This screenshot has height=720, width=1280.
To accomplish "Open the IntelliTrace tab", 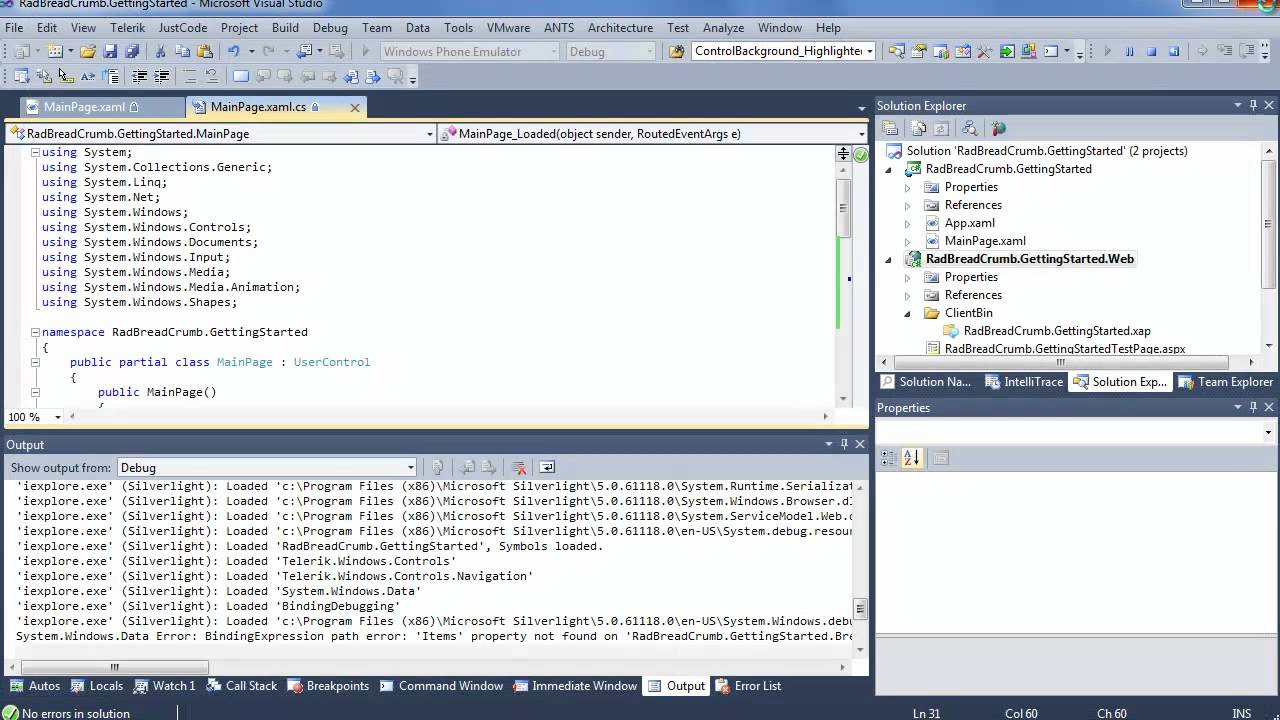I will [x=1025, y=382].
